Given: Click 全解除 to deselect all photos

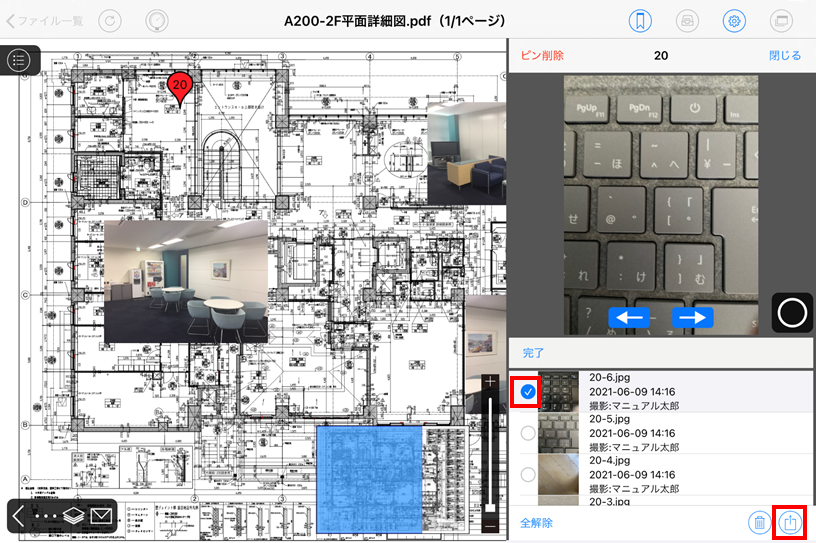Looking at the screenshot, I should (x=537, y=523).
